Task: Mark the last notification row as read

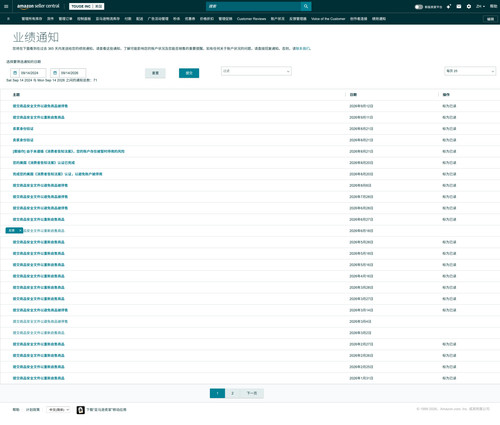Action: pos(449,378)
